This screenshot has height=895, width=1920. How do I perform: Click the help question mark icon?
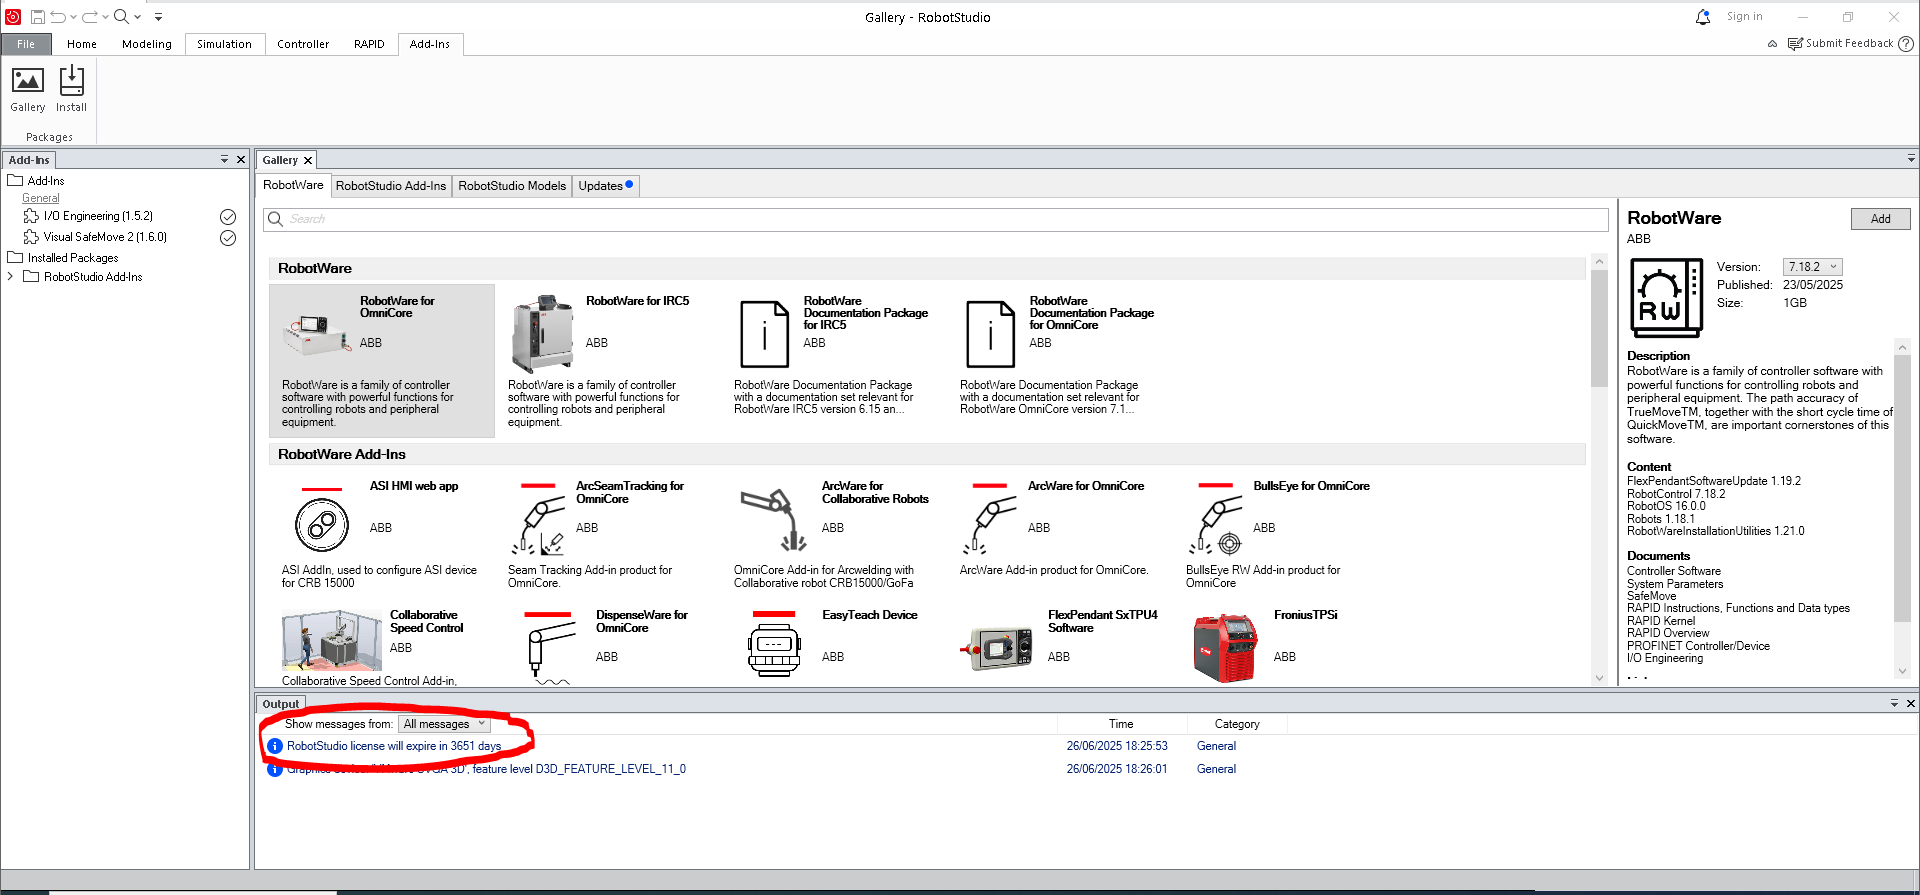1906,44
